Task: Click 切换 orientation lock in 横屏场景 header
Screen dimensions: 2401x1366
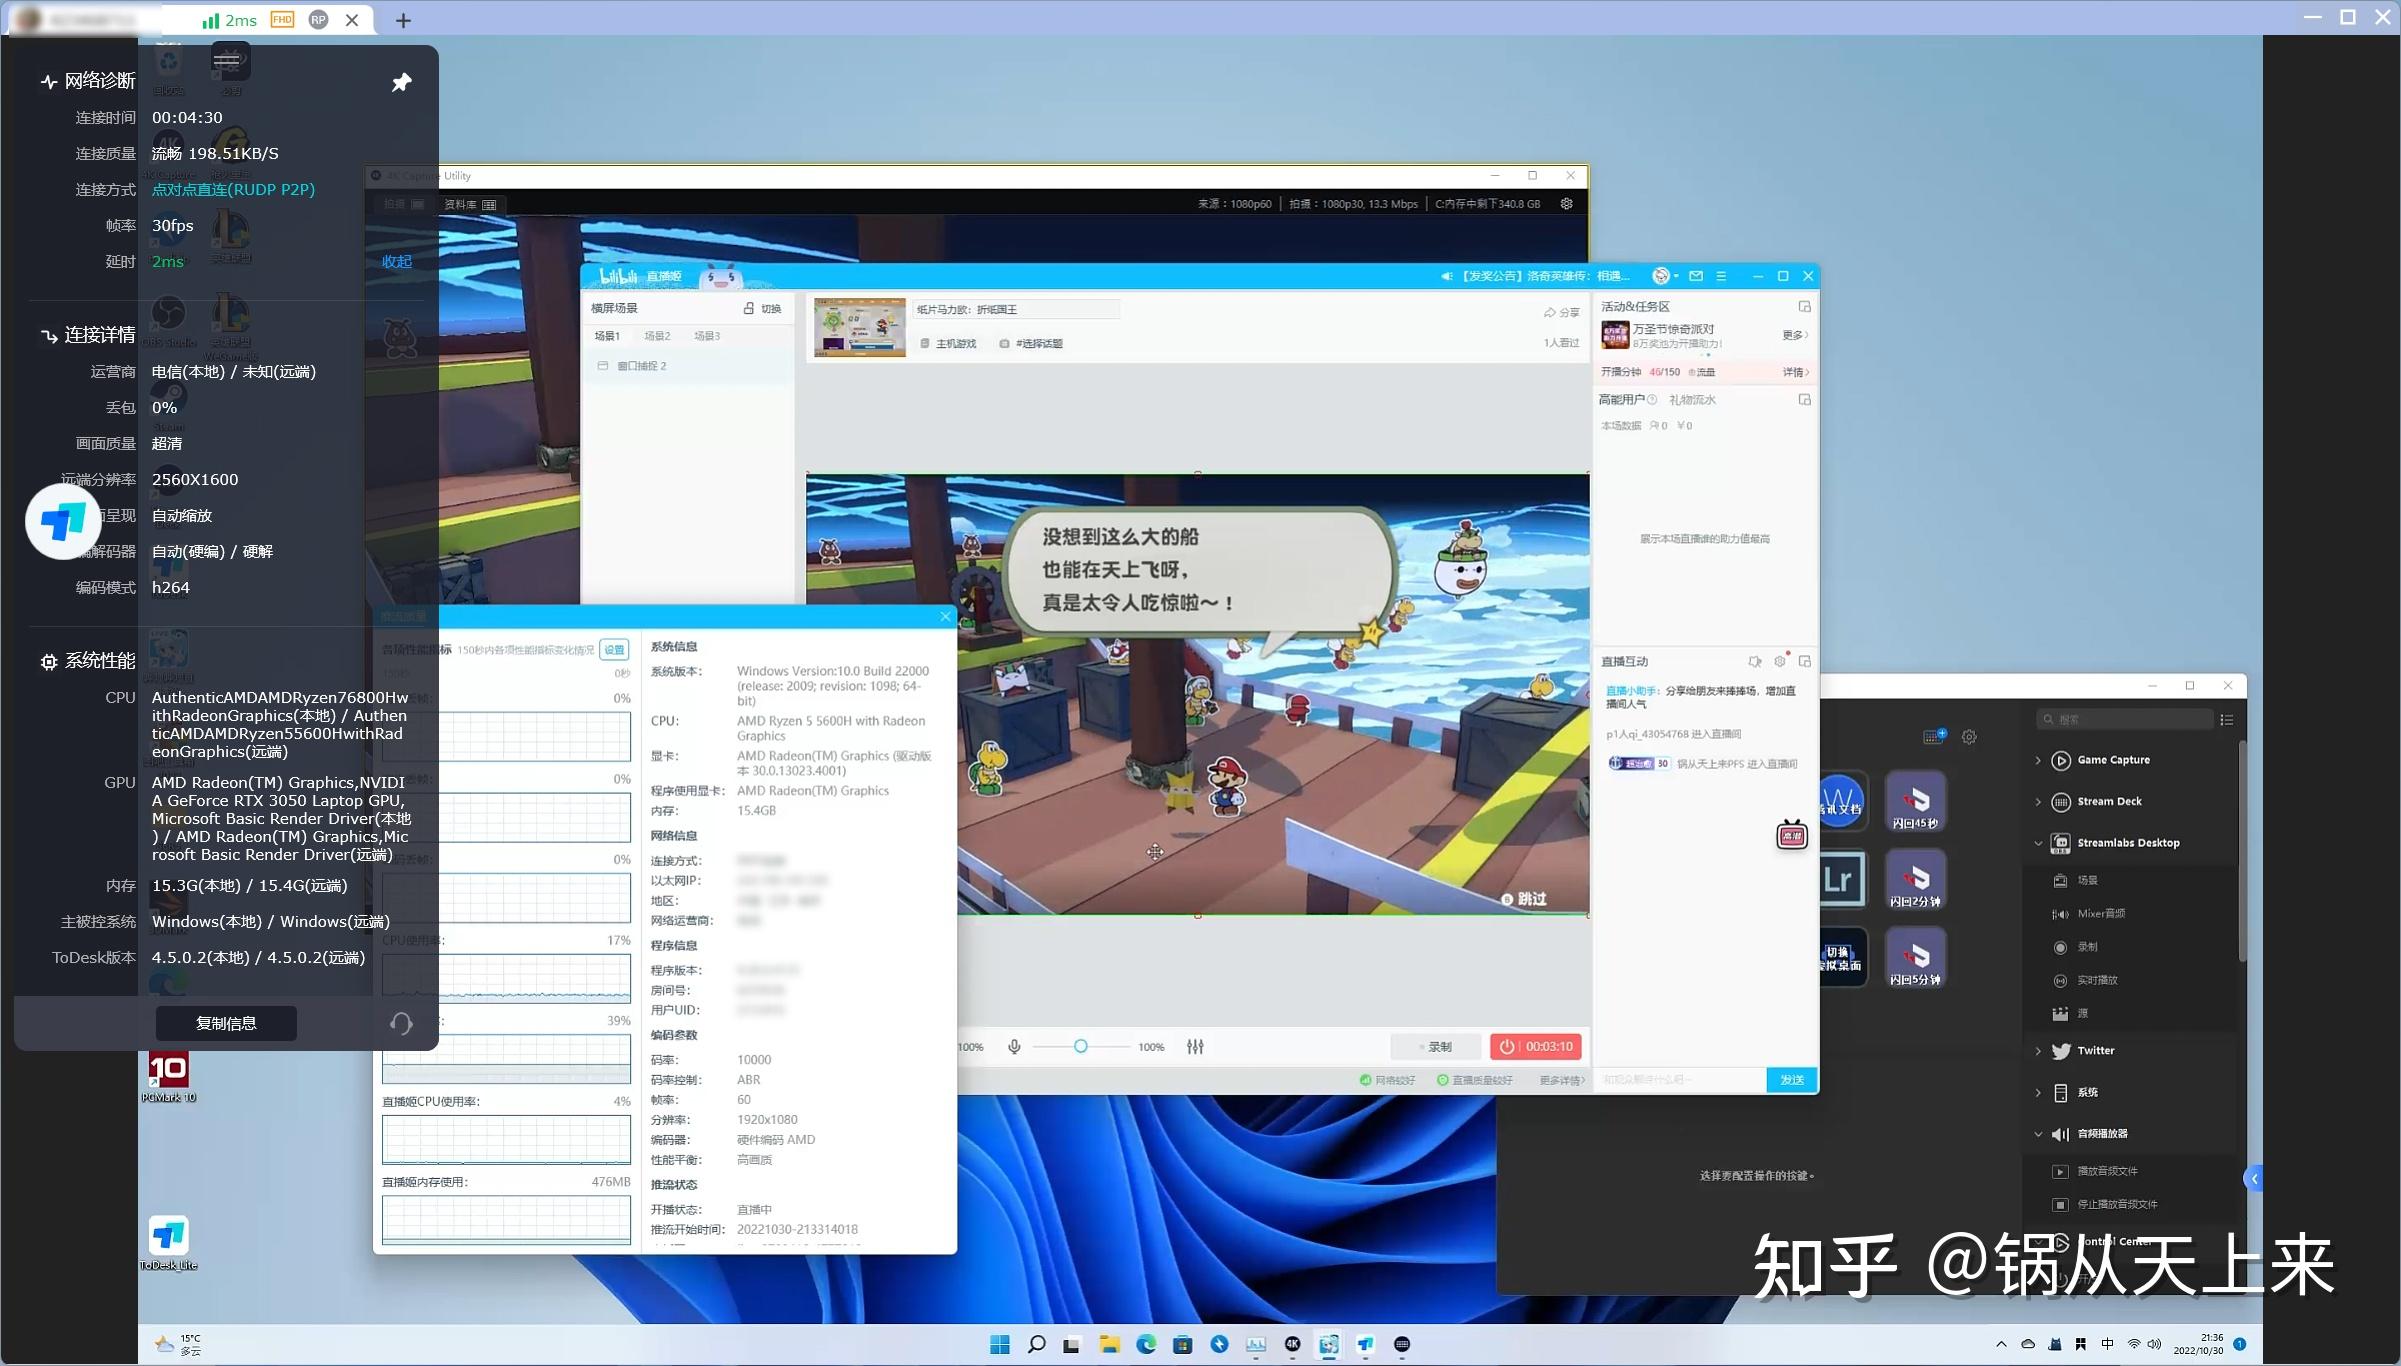Action: pyautogui.click(x=762, y=308)
